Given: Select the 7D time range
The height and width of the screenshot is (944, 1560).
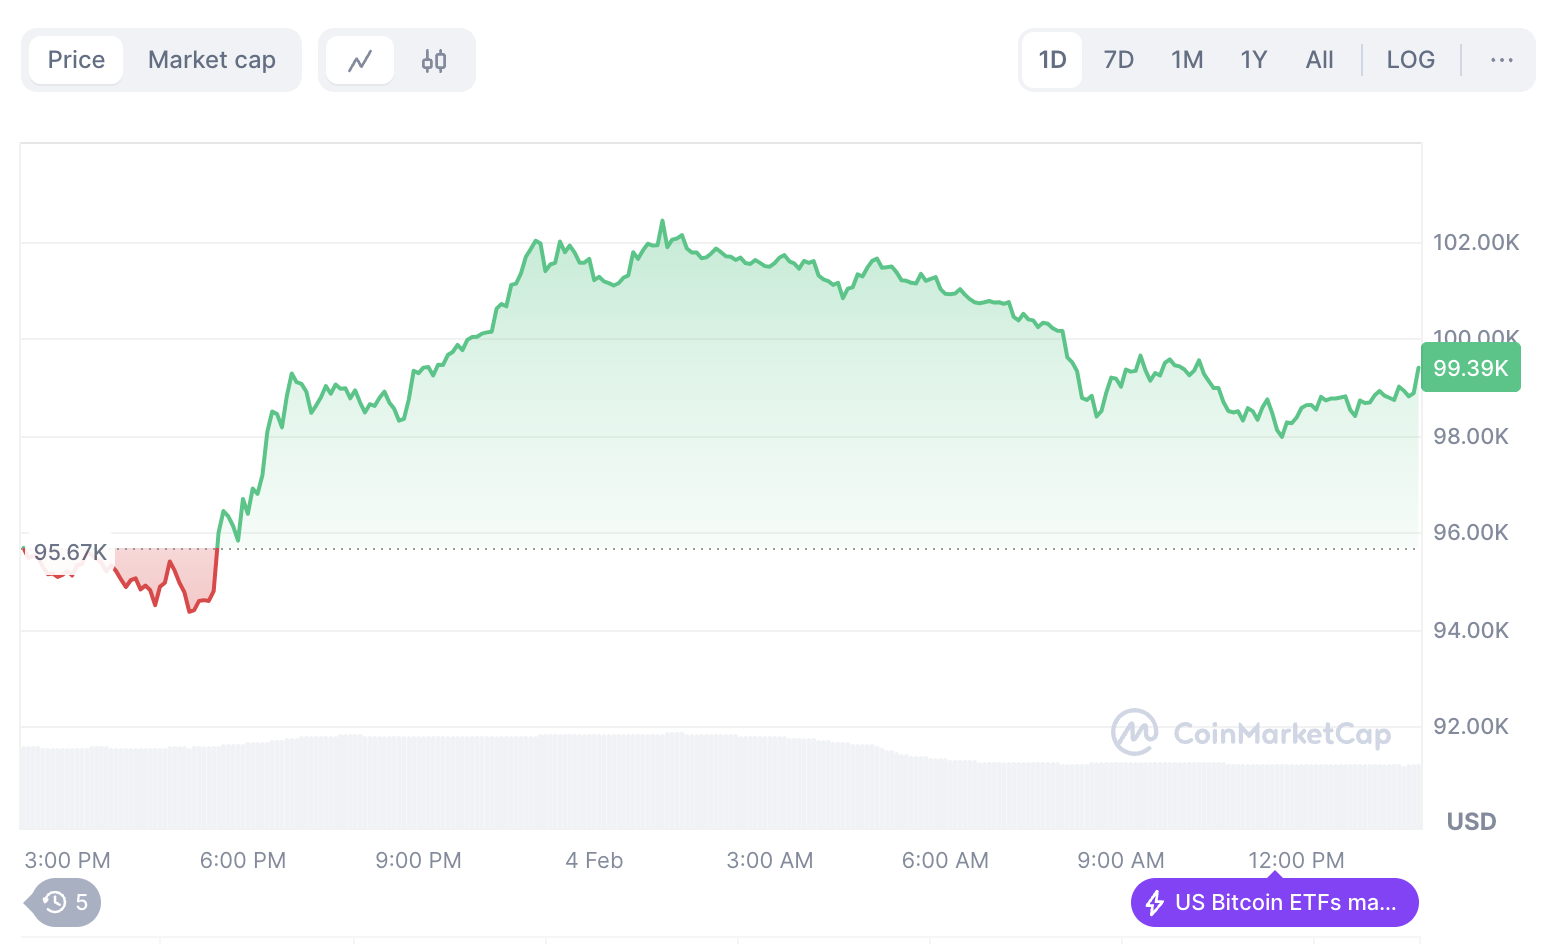Looking at the screenshot, I should (1118, 60).
